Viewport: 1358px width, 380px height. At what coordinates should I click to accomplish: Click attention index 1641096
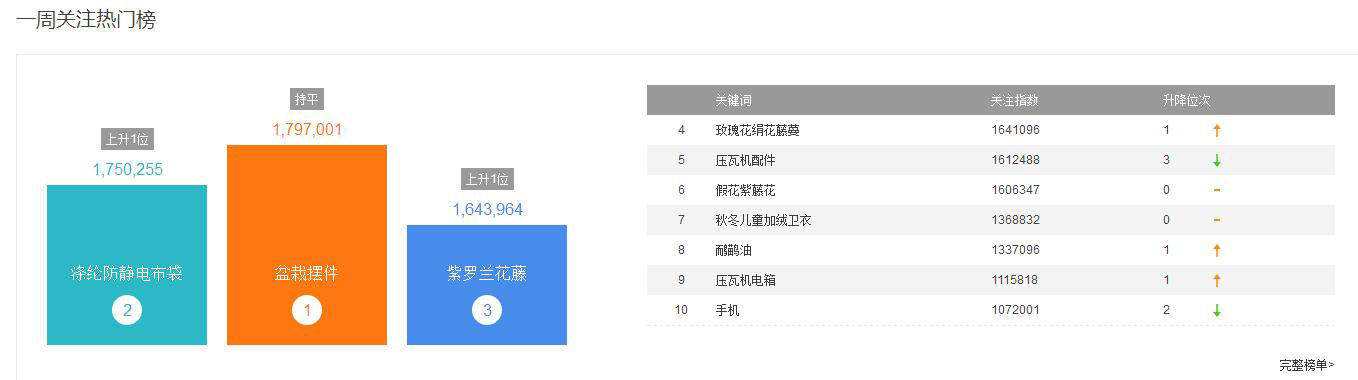pos(1015,130)
